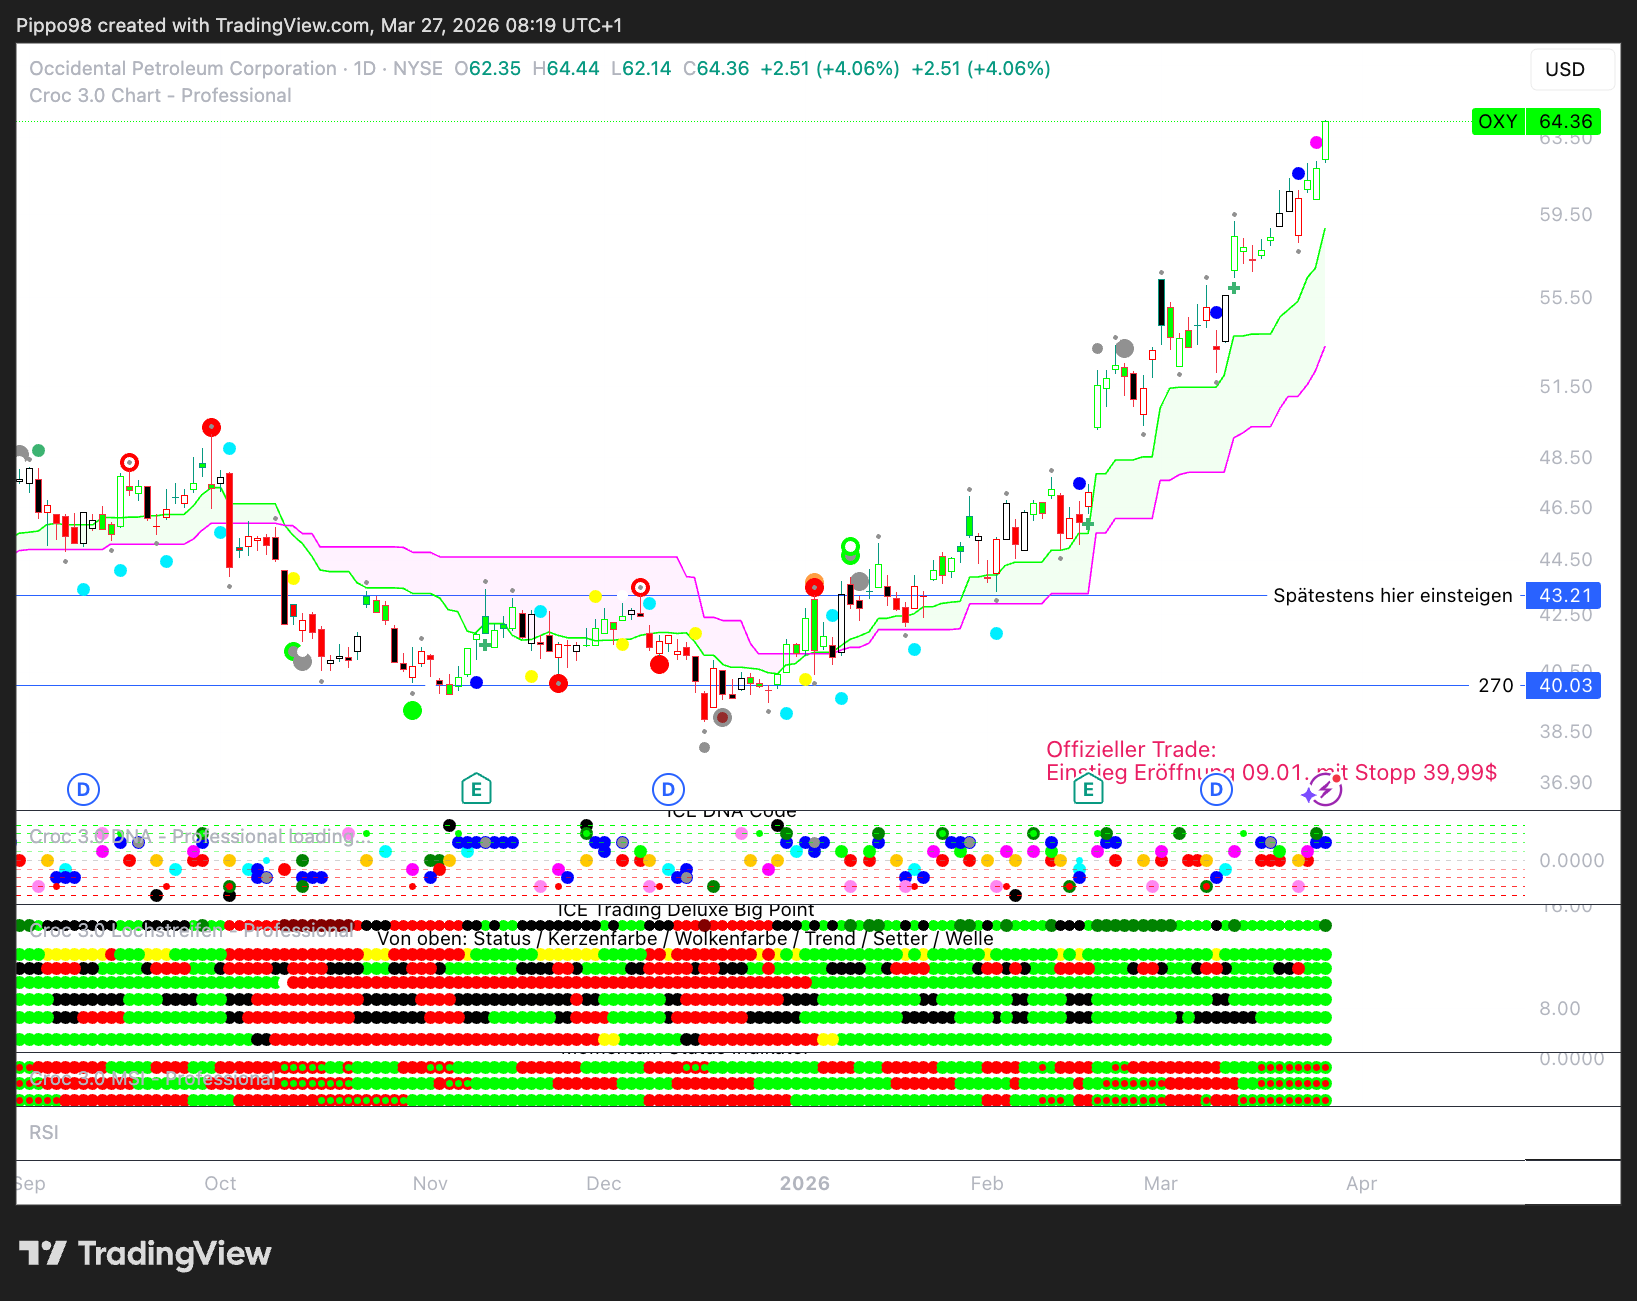Click the 2026 label on the time axis
The image size is (1637, 1301).
coord(805,1183)
